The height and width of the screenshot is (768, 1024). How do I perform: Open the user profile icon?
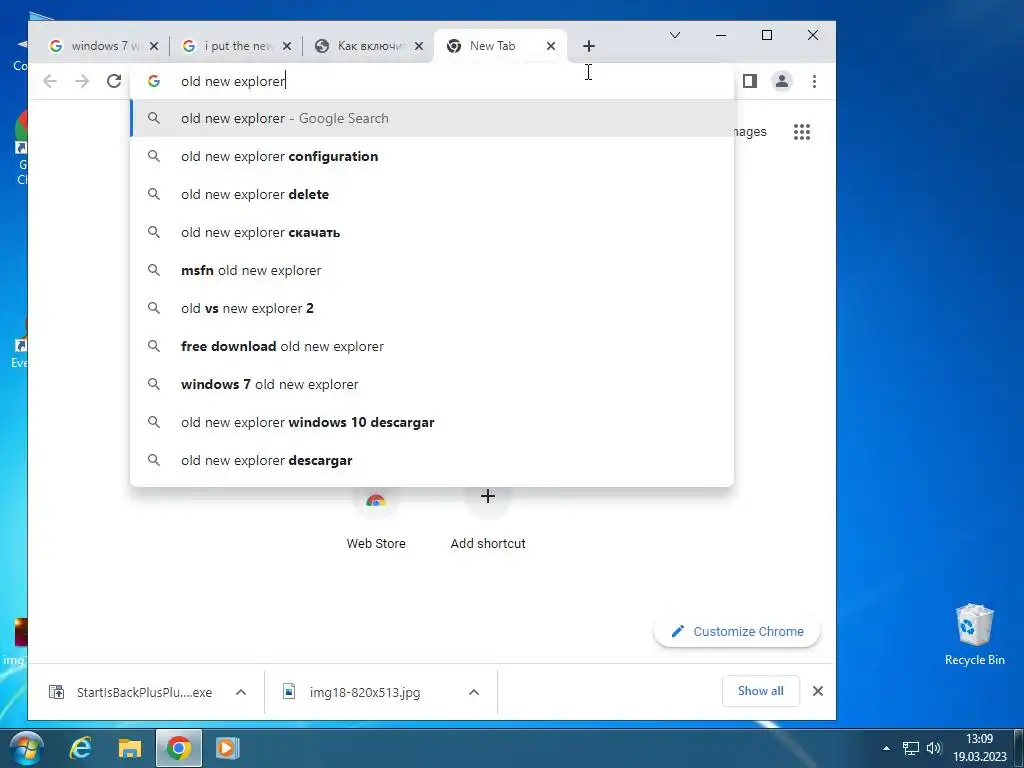point(781,81)
